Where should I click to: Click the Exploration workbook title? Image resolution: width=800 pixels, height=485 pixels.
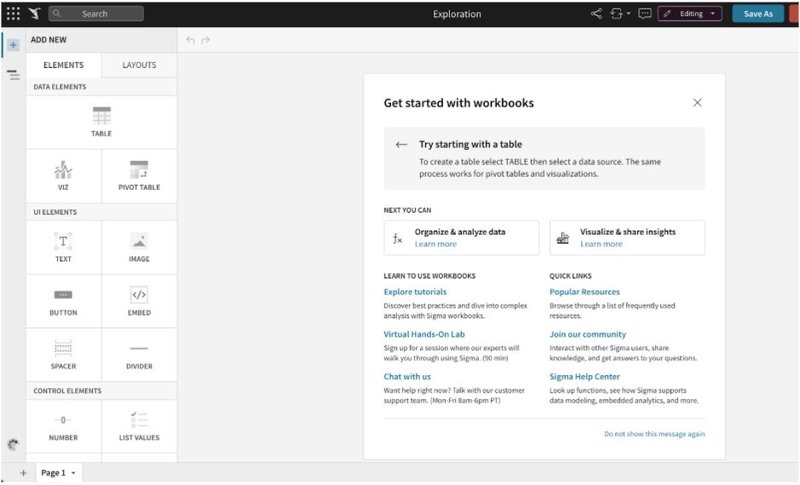point(457,14)
